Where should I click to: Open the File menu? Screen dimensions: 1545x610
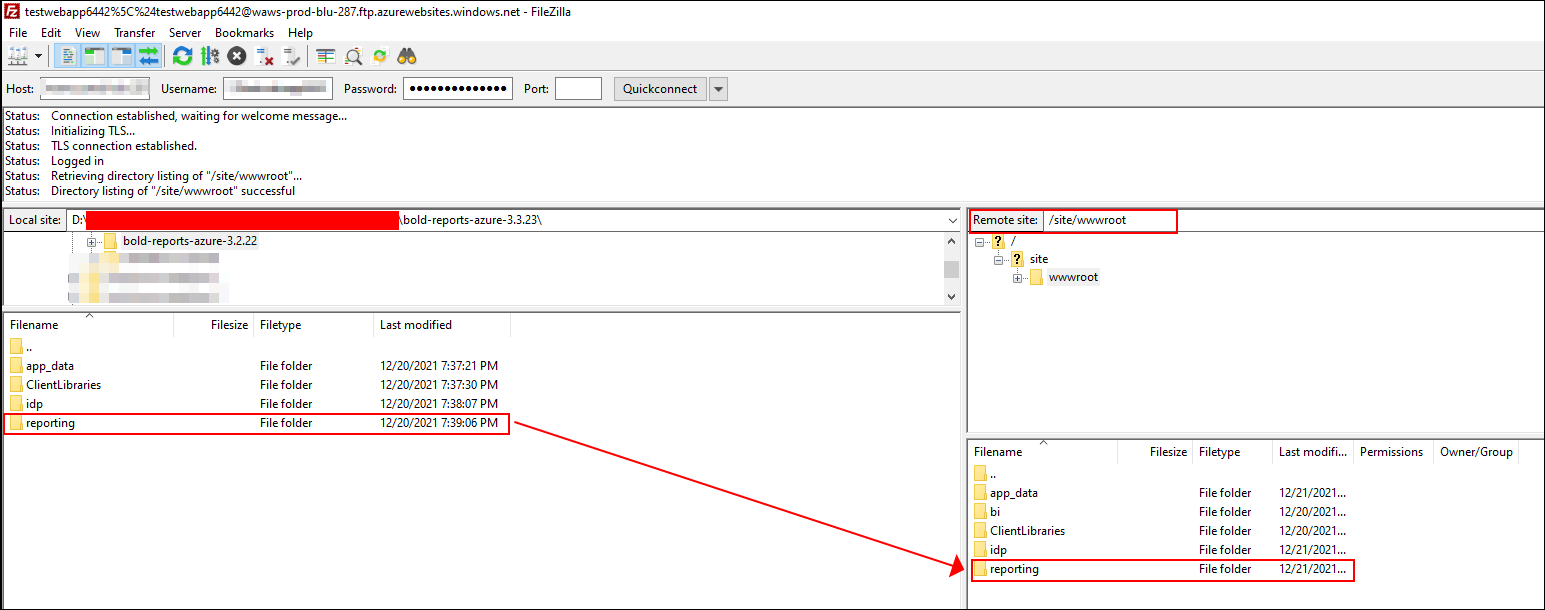(x=18, y=33)
